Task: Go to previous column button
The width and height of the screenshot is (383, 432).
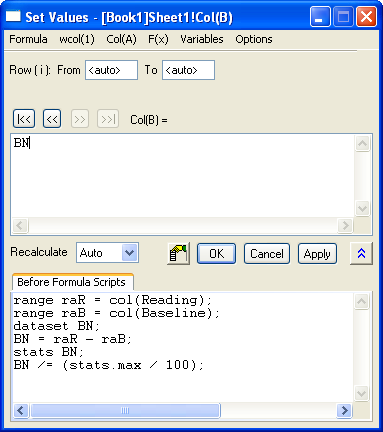Action: pyautogui.click(x=52, y=119)
